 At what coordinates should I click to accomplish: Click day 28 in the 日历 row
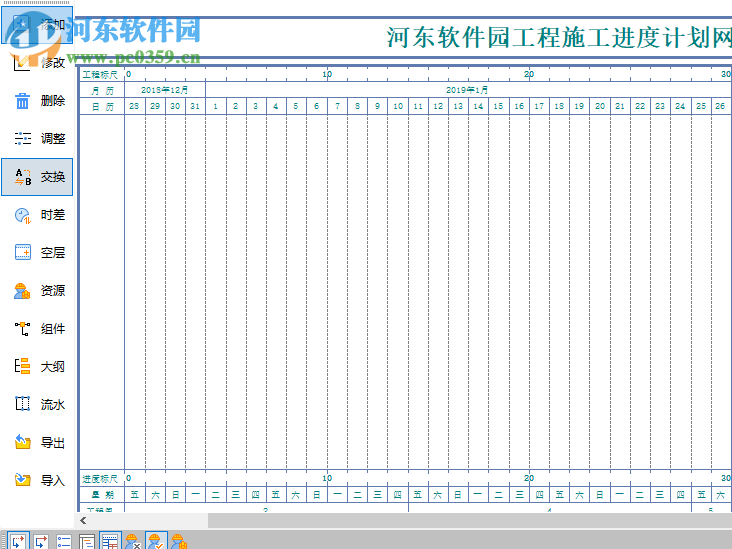pos(134,106)
